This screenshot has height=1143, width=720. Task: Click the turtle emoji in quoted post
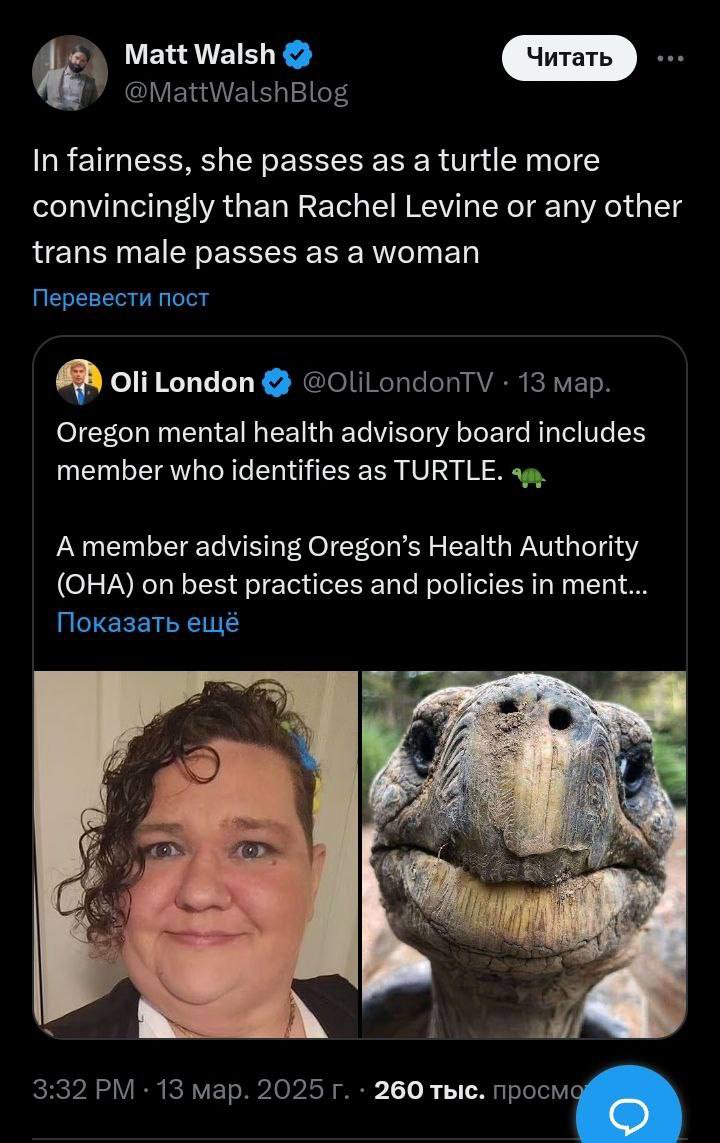pos(528,476)
